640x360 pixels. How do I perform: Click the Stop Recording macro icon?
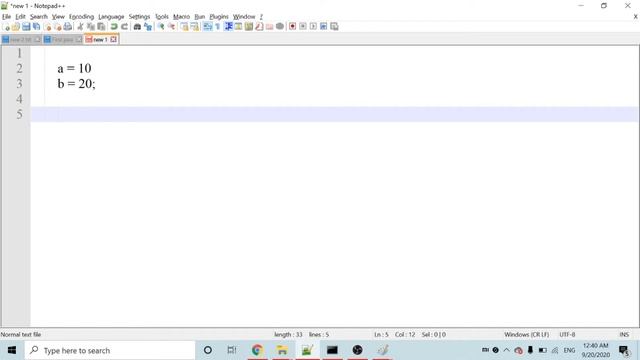(x=303, y=27)
